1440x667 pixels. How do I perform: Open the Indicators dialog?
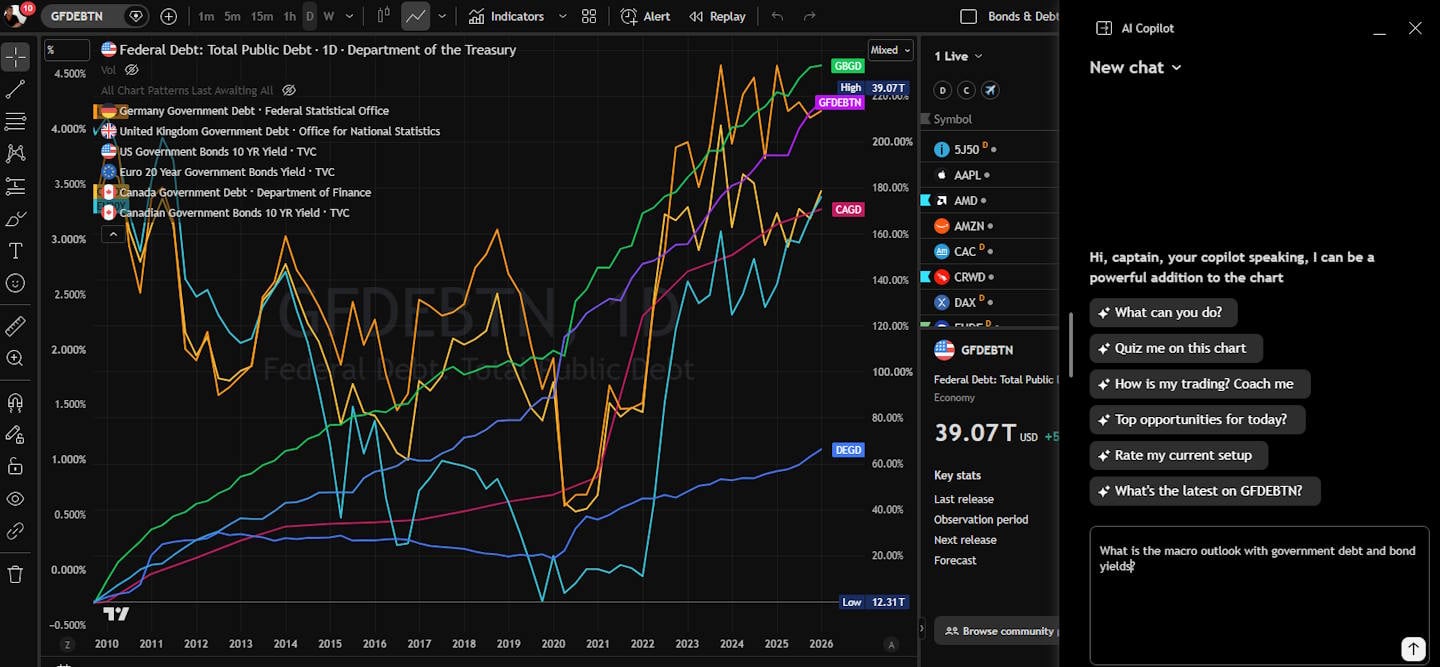pos(506,16)
